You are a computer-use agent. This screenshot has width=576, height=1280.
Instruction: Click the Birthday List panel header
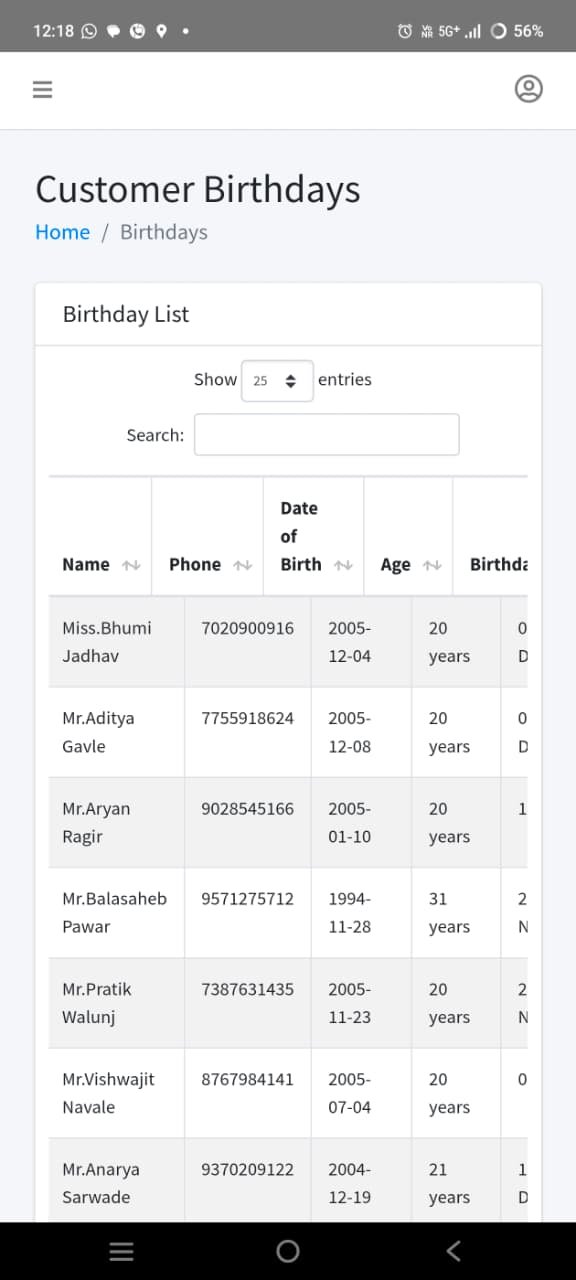125,314
